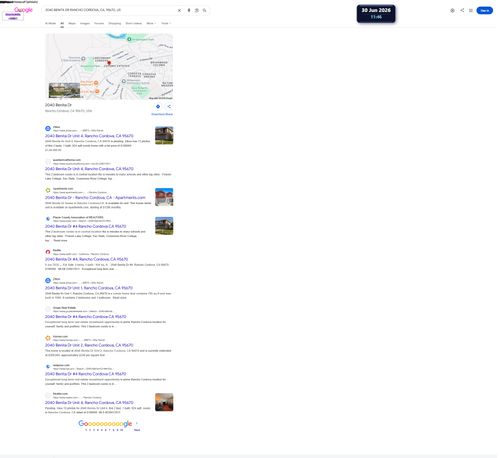
Task: Clear the search box with the X icon
Action: click(179, 10)
